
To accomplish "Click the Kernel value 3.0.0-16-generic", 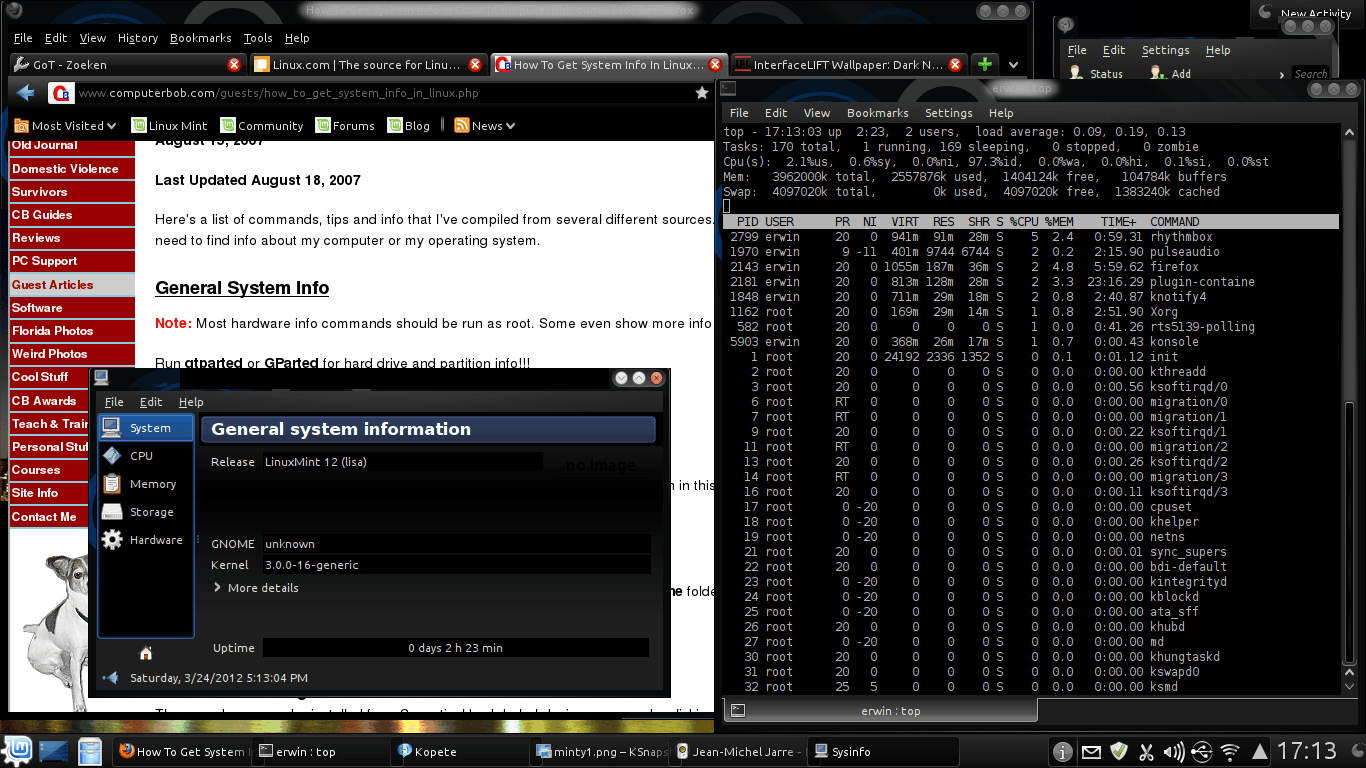I will pos(456,565).
